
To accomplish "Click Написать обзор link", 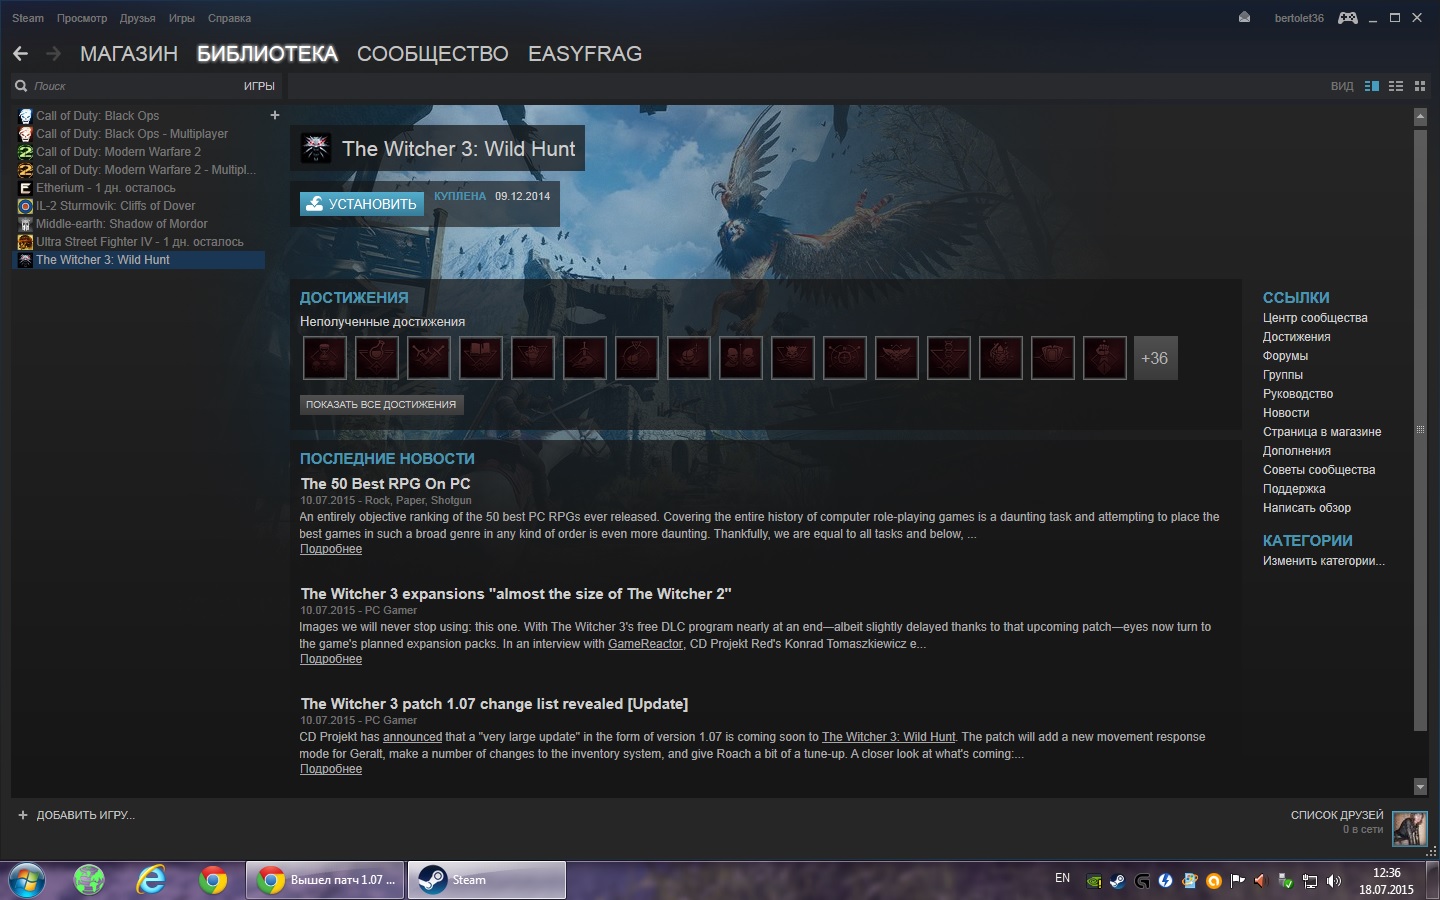I will coord(1306,508).
